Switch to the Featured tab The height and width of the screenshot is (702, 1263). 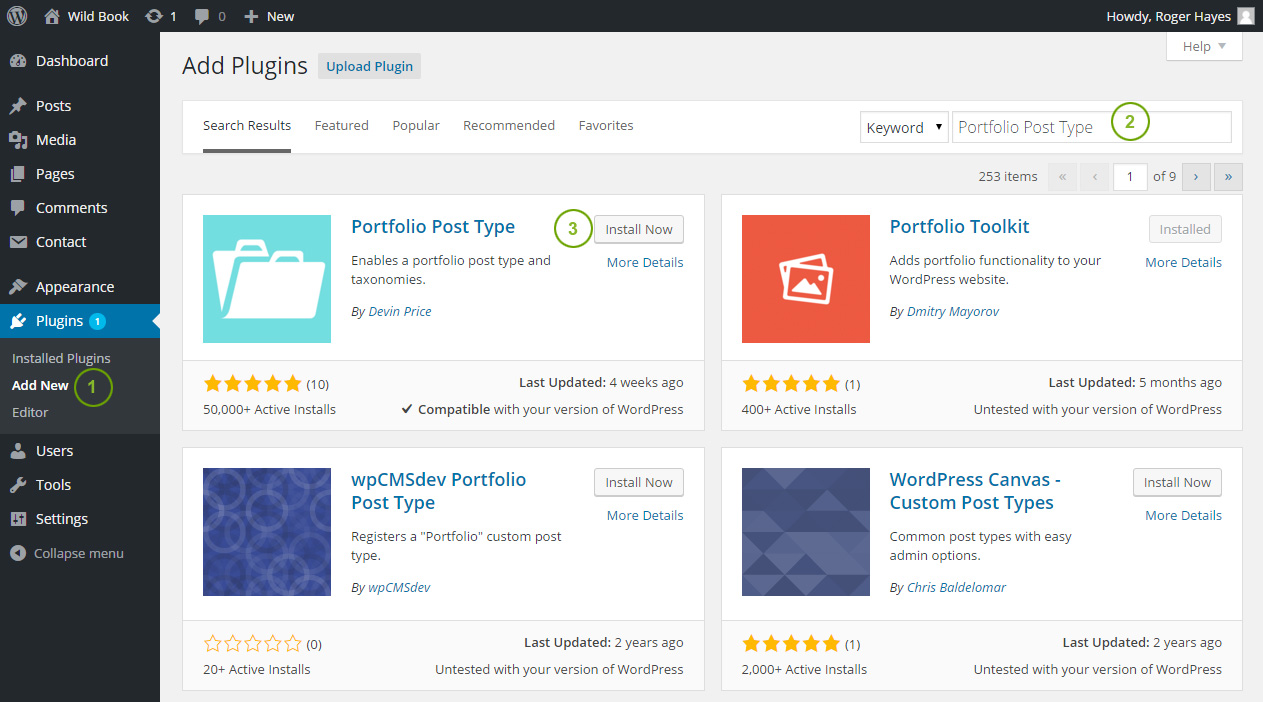(342, 126)
